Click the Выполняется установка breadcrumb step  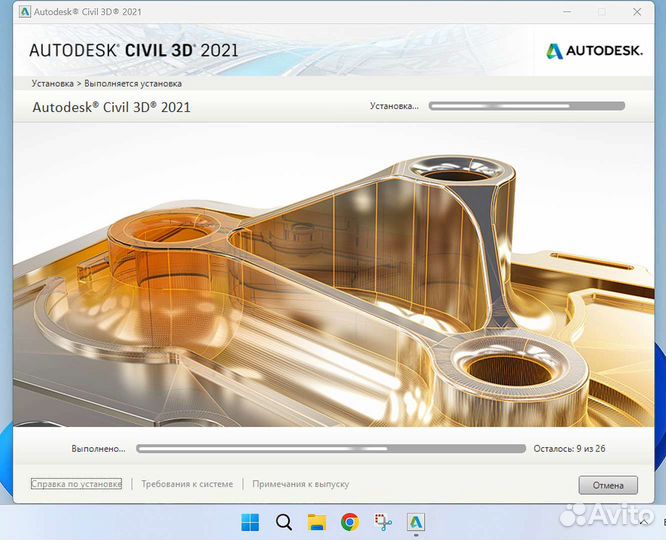coord(133,84)
